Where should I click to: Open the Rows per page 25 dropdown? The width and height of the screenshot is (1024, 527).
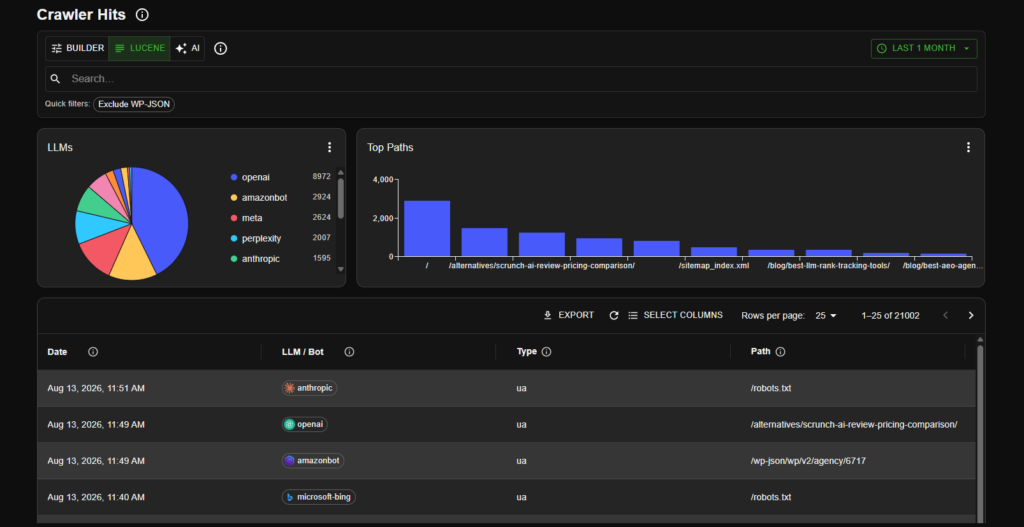826,315
